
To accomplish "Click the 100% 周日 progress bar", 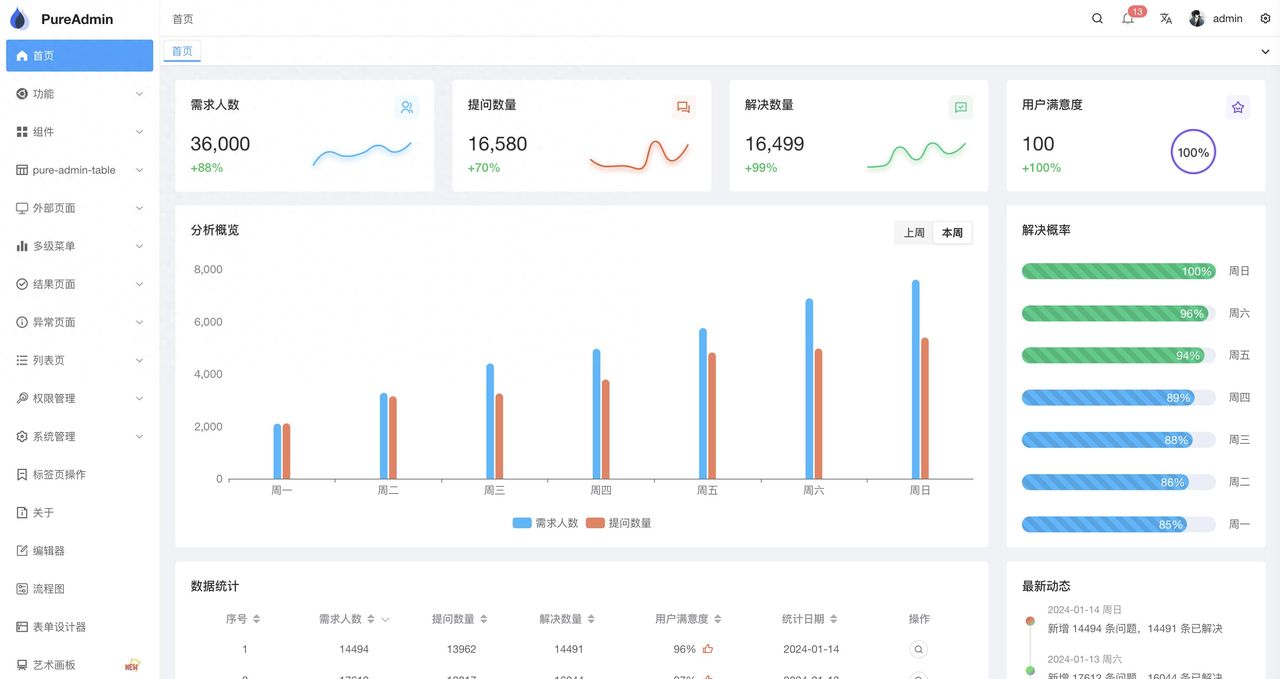I will (x=1118, y=271).
